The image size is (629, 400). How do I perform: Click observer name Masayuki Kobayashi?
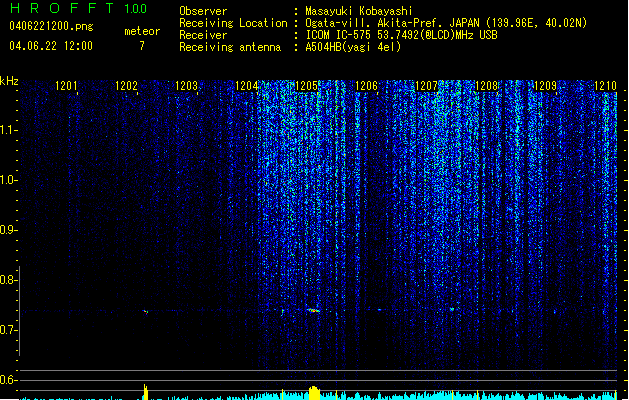coord(359,11)
